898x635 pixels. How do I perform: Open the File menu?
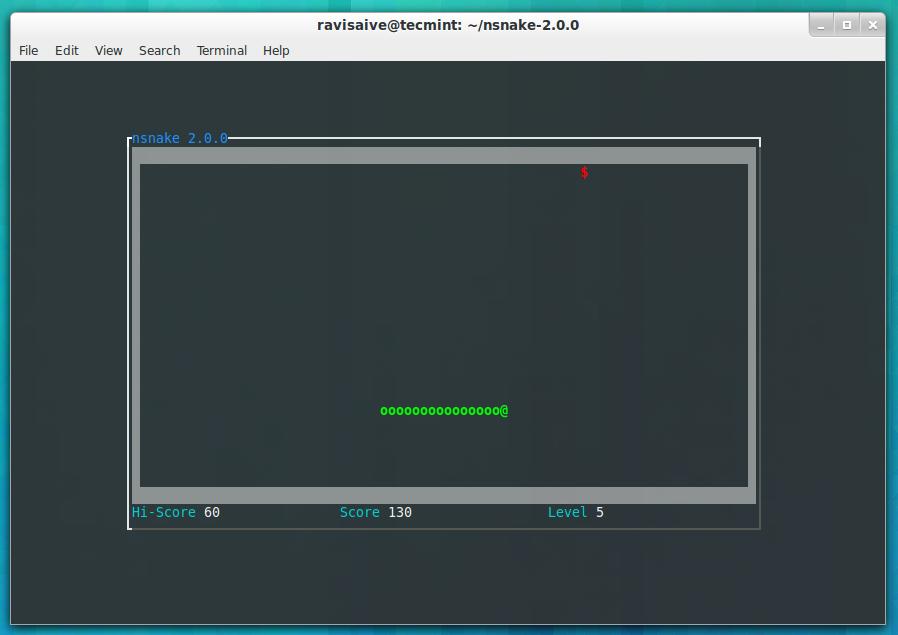point(28,50)
